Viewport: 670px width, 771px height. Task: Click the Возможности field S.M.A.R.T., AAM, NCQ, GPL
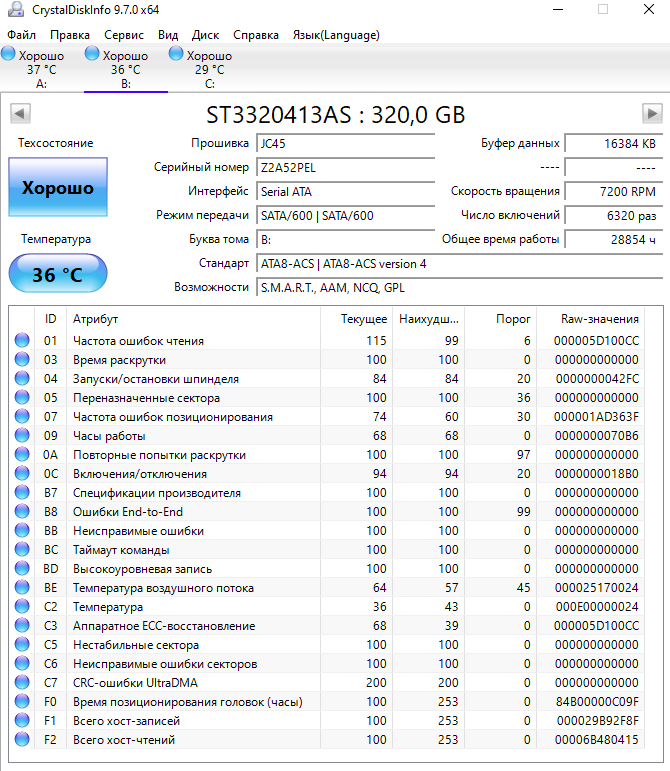(460, 288)
